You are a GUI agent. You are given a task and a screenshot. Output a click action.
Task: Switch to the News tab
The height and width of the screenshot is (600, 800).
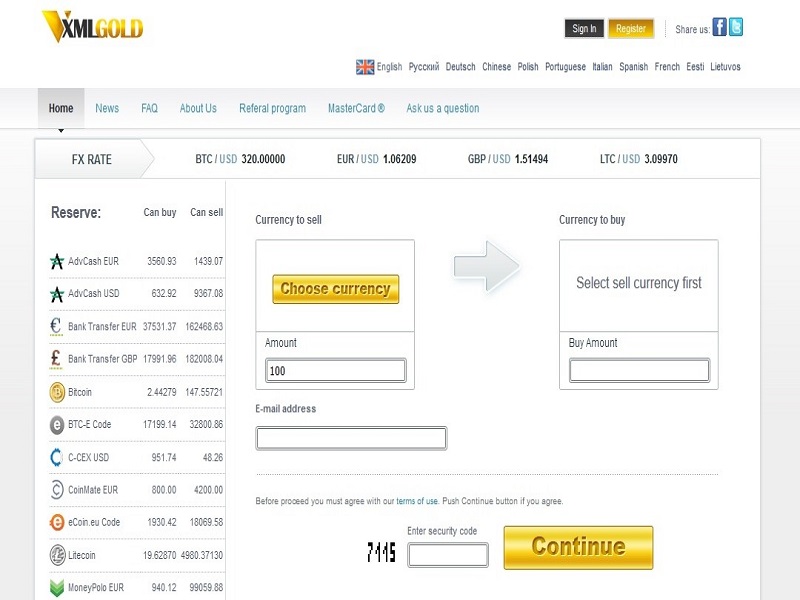[x=107, y=107]
